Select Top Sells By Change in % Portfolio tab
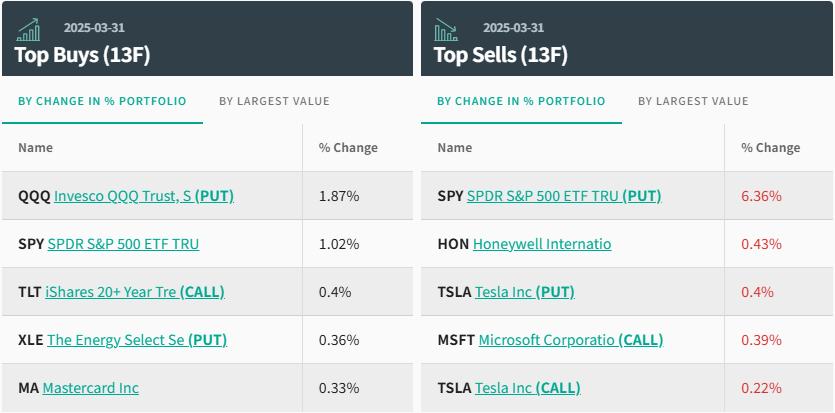 (521, 101)
